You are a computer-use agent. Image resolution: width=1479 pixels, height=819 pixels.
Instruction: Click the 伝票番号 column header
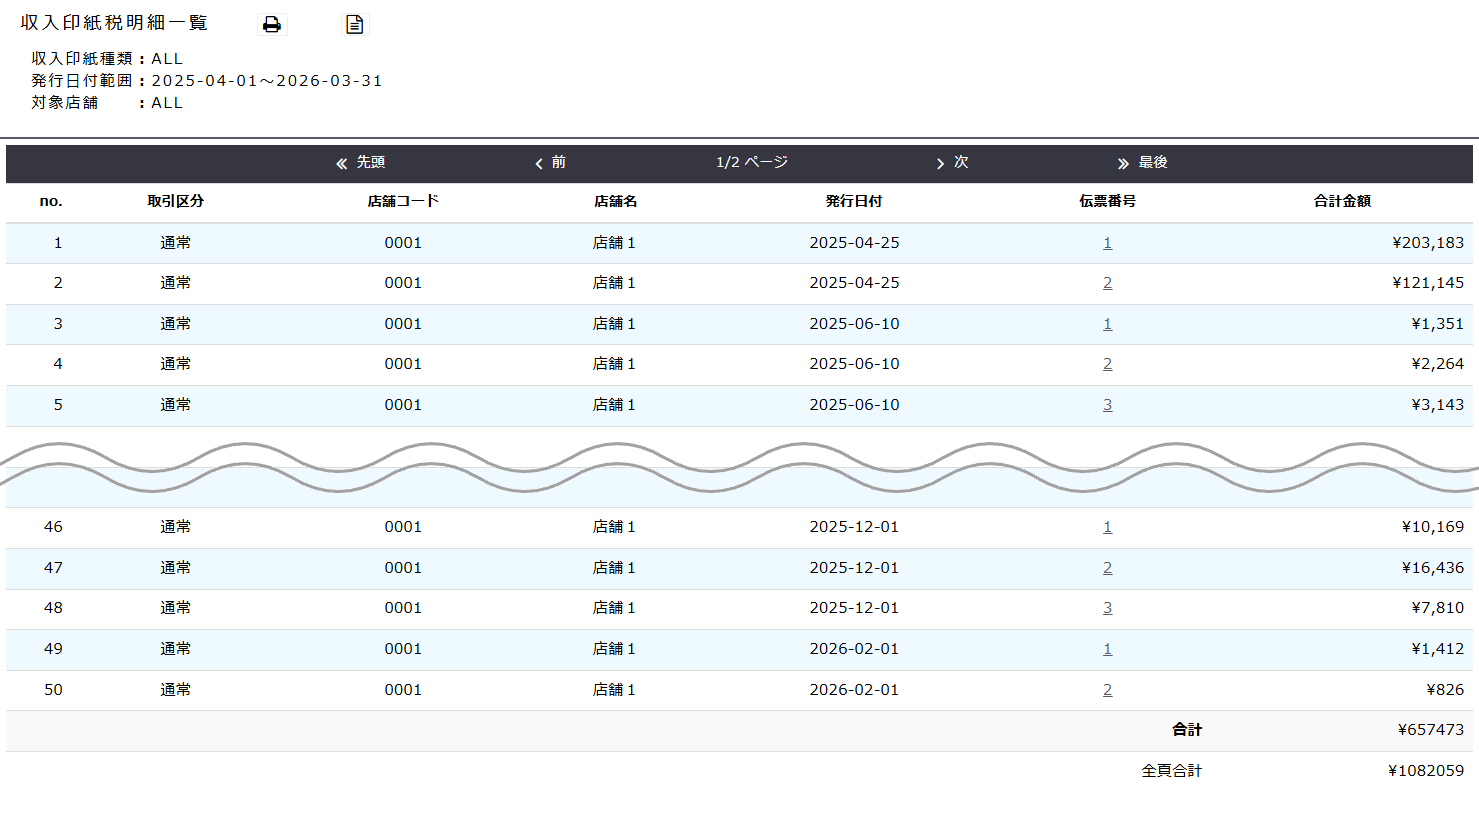pyautogui.click(x=1107, y=201)
